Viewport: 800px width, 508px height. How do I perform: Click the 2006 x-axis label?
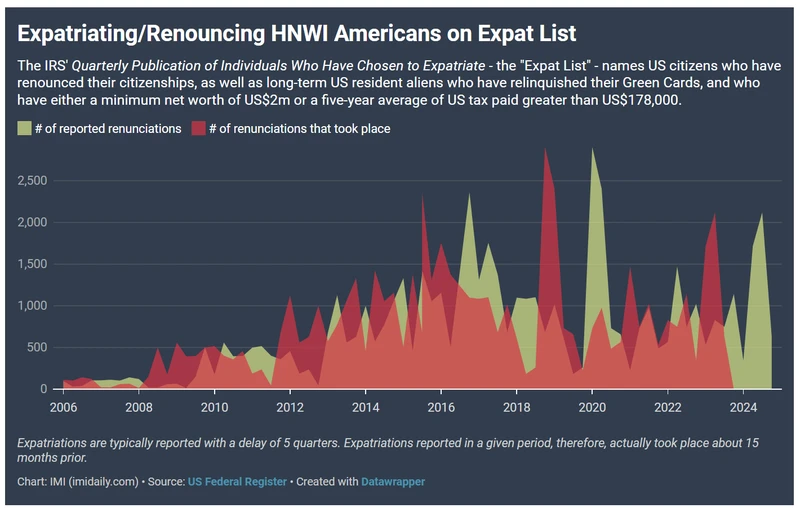[x=63, y=407]
